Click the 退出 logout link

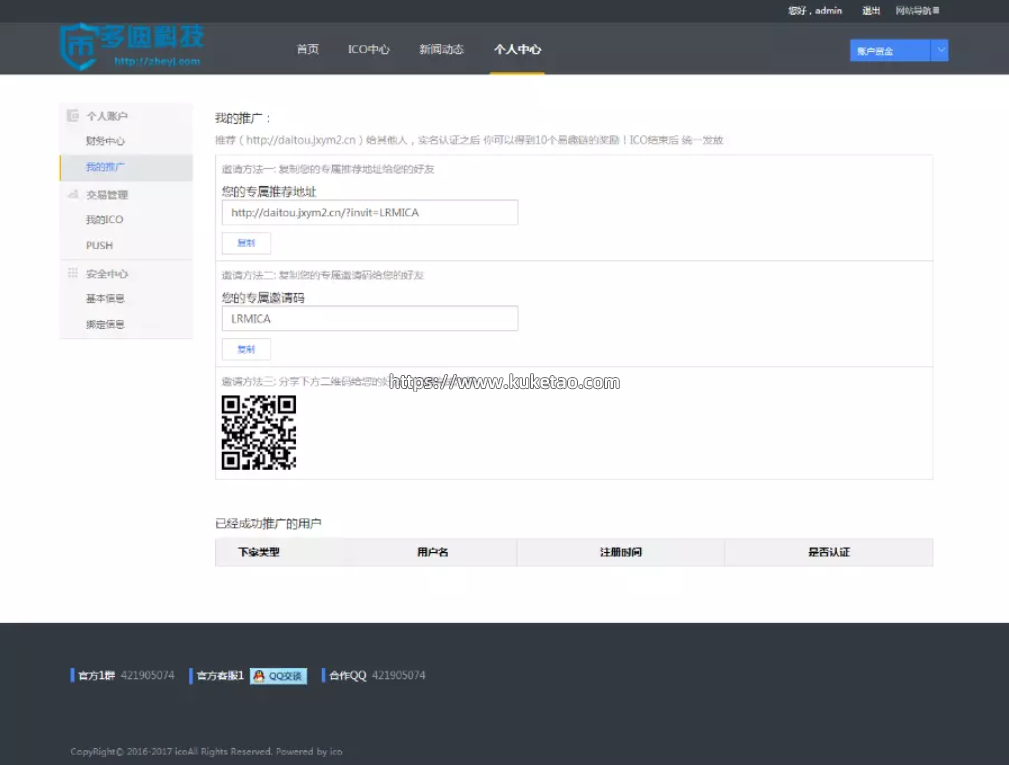coord(871,11)
